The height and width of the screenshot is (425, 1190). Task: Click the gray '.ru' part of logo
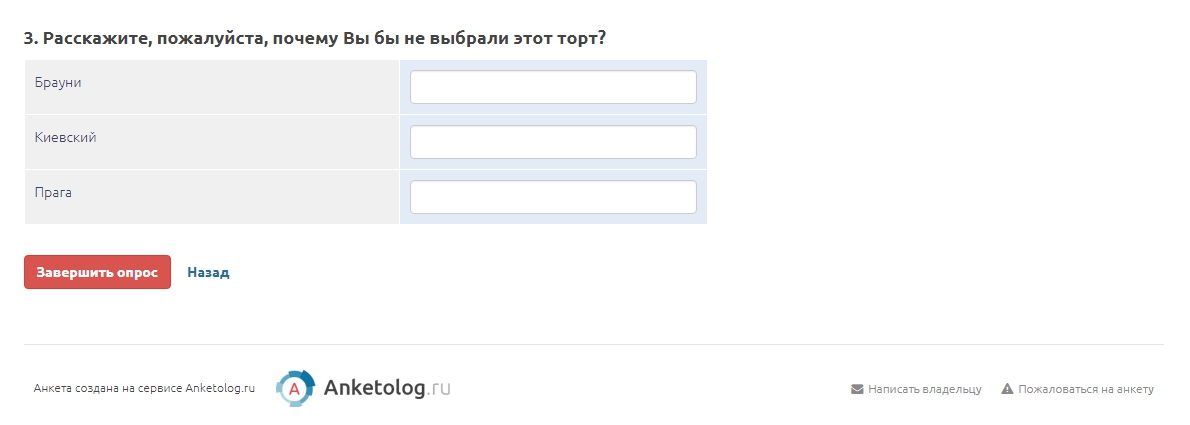(x=438, y=388)
